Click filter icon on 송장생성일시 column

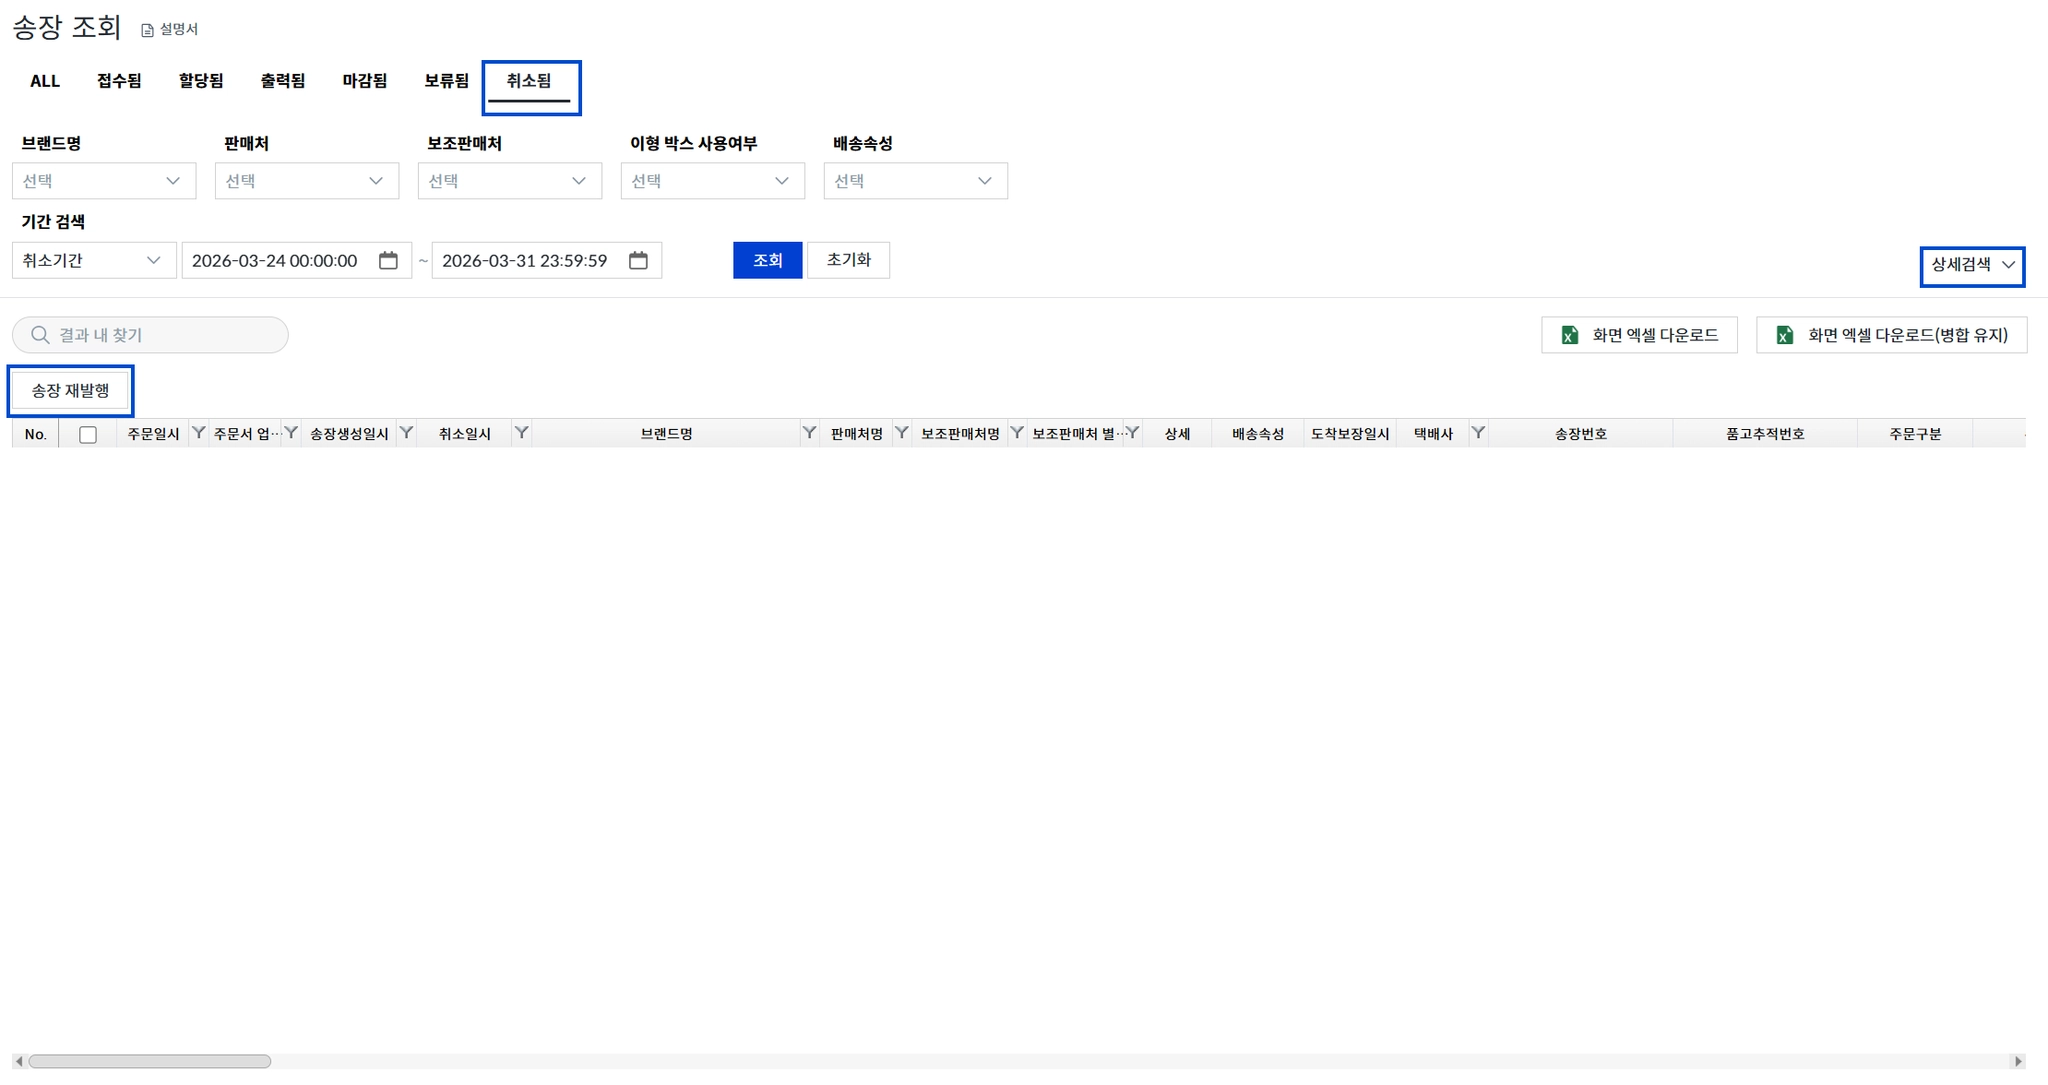click(406, 432)
